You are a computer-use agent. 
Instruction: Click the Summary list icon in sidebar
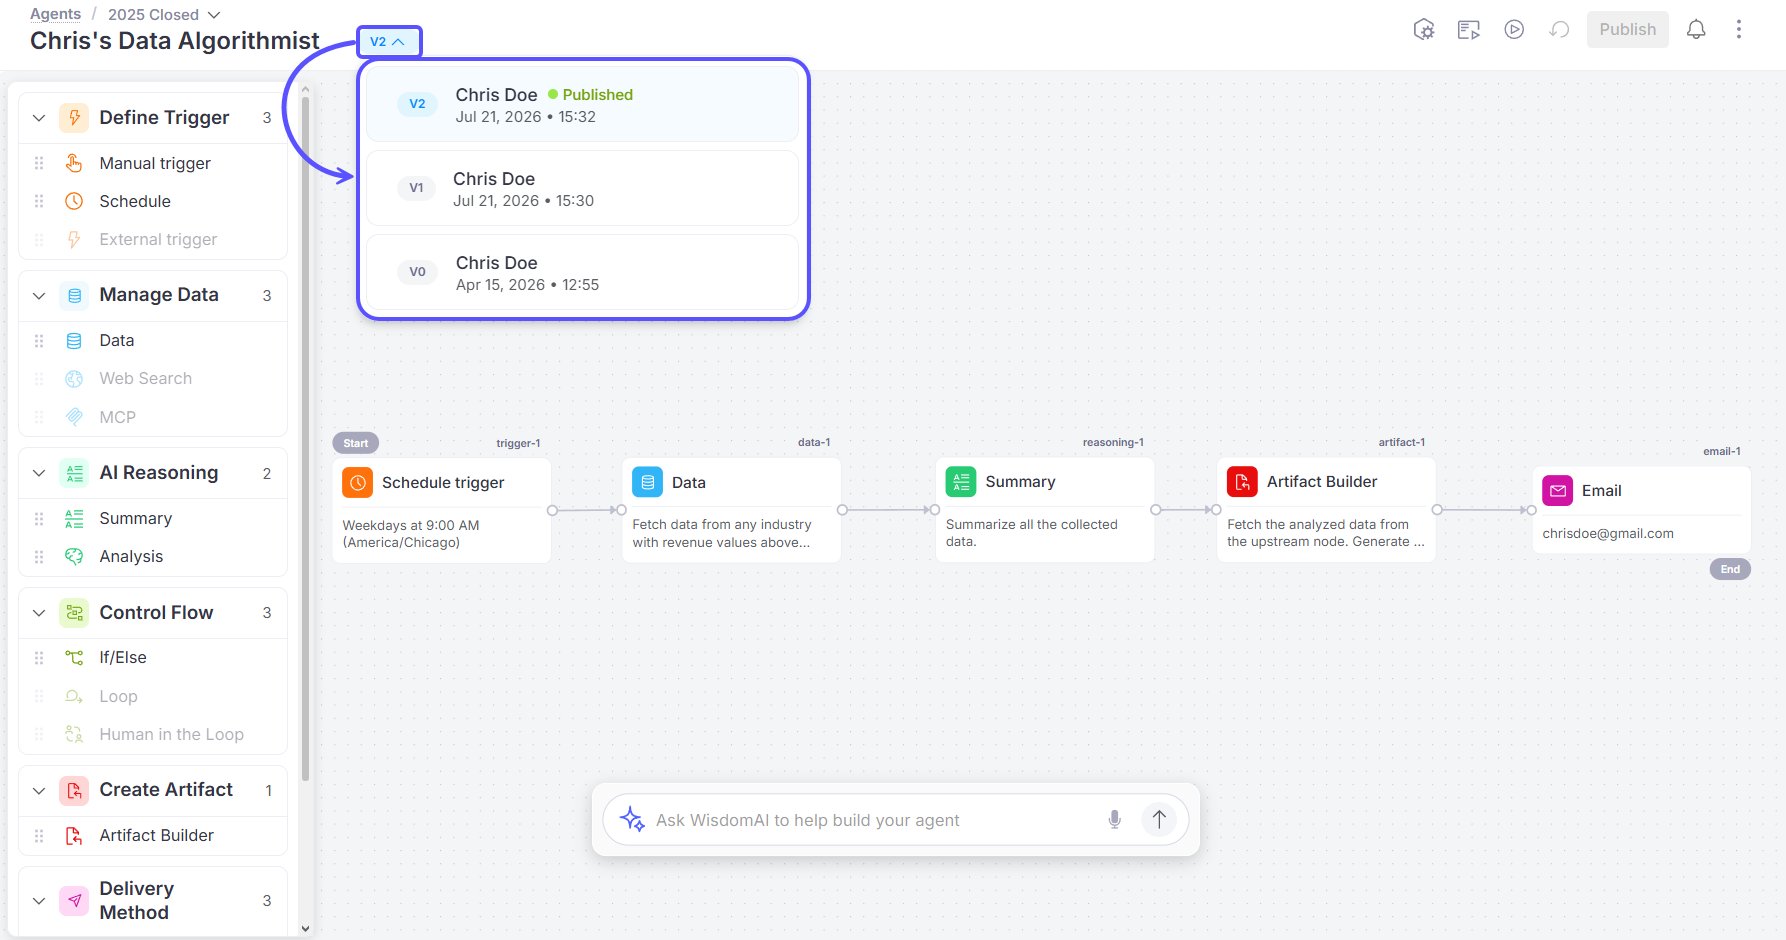(74, 518)
